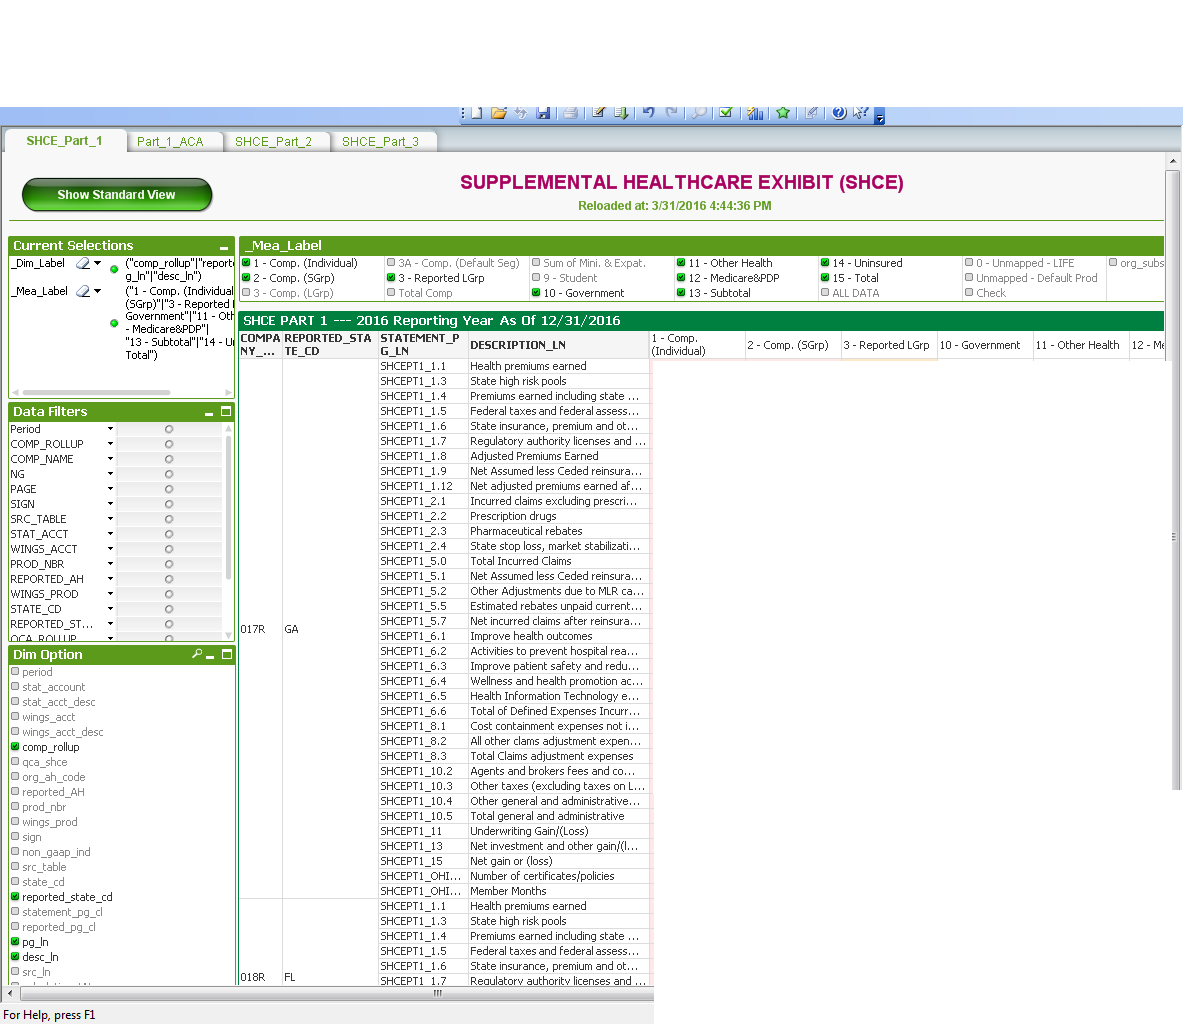The width and height of the screenshot is (1183, 1024).
Task: Open the _Mea_Label dropdown arrow
Action: point(97,291)
